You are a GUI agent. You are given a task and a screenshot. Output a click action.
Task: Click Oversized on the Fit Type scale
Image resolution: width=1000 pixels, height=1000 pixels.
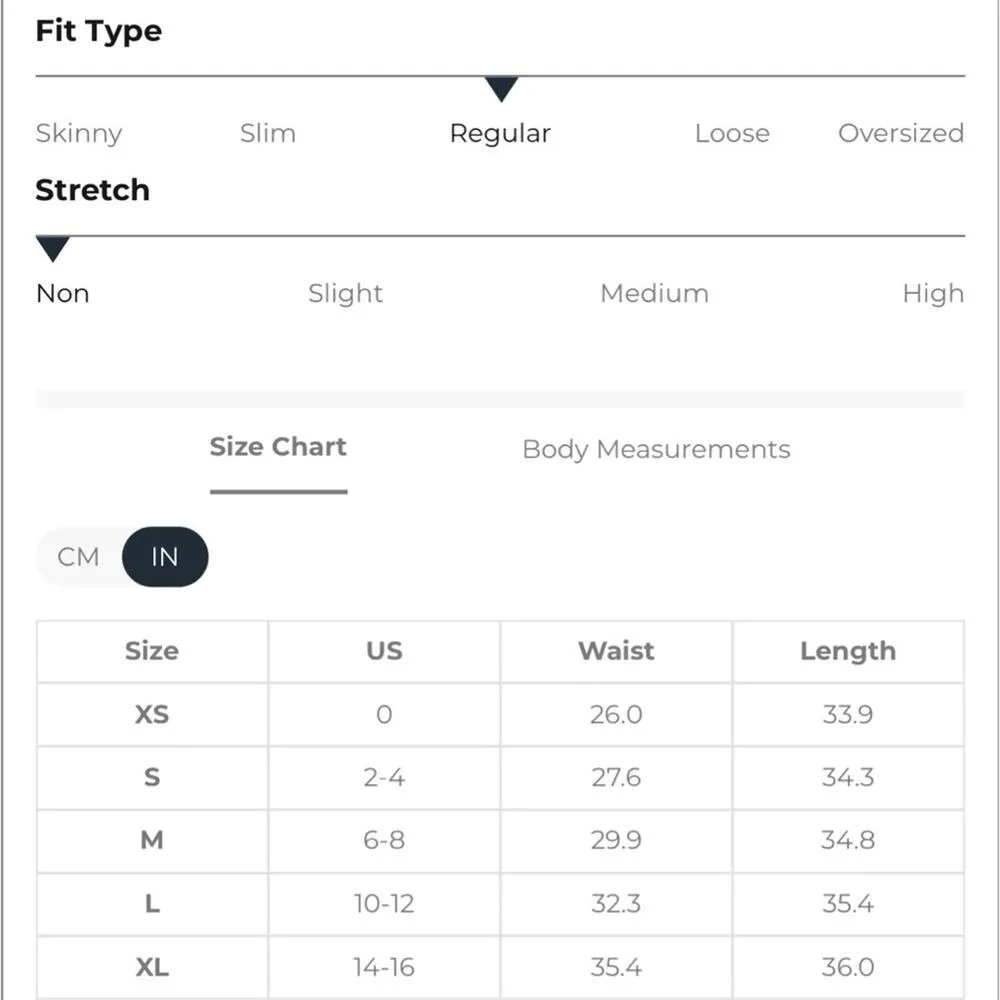pos(900,133)
